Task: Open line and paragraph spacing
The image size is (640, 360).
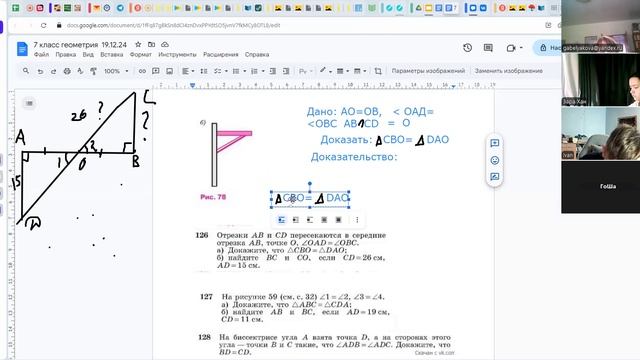Action: (204, 71)
